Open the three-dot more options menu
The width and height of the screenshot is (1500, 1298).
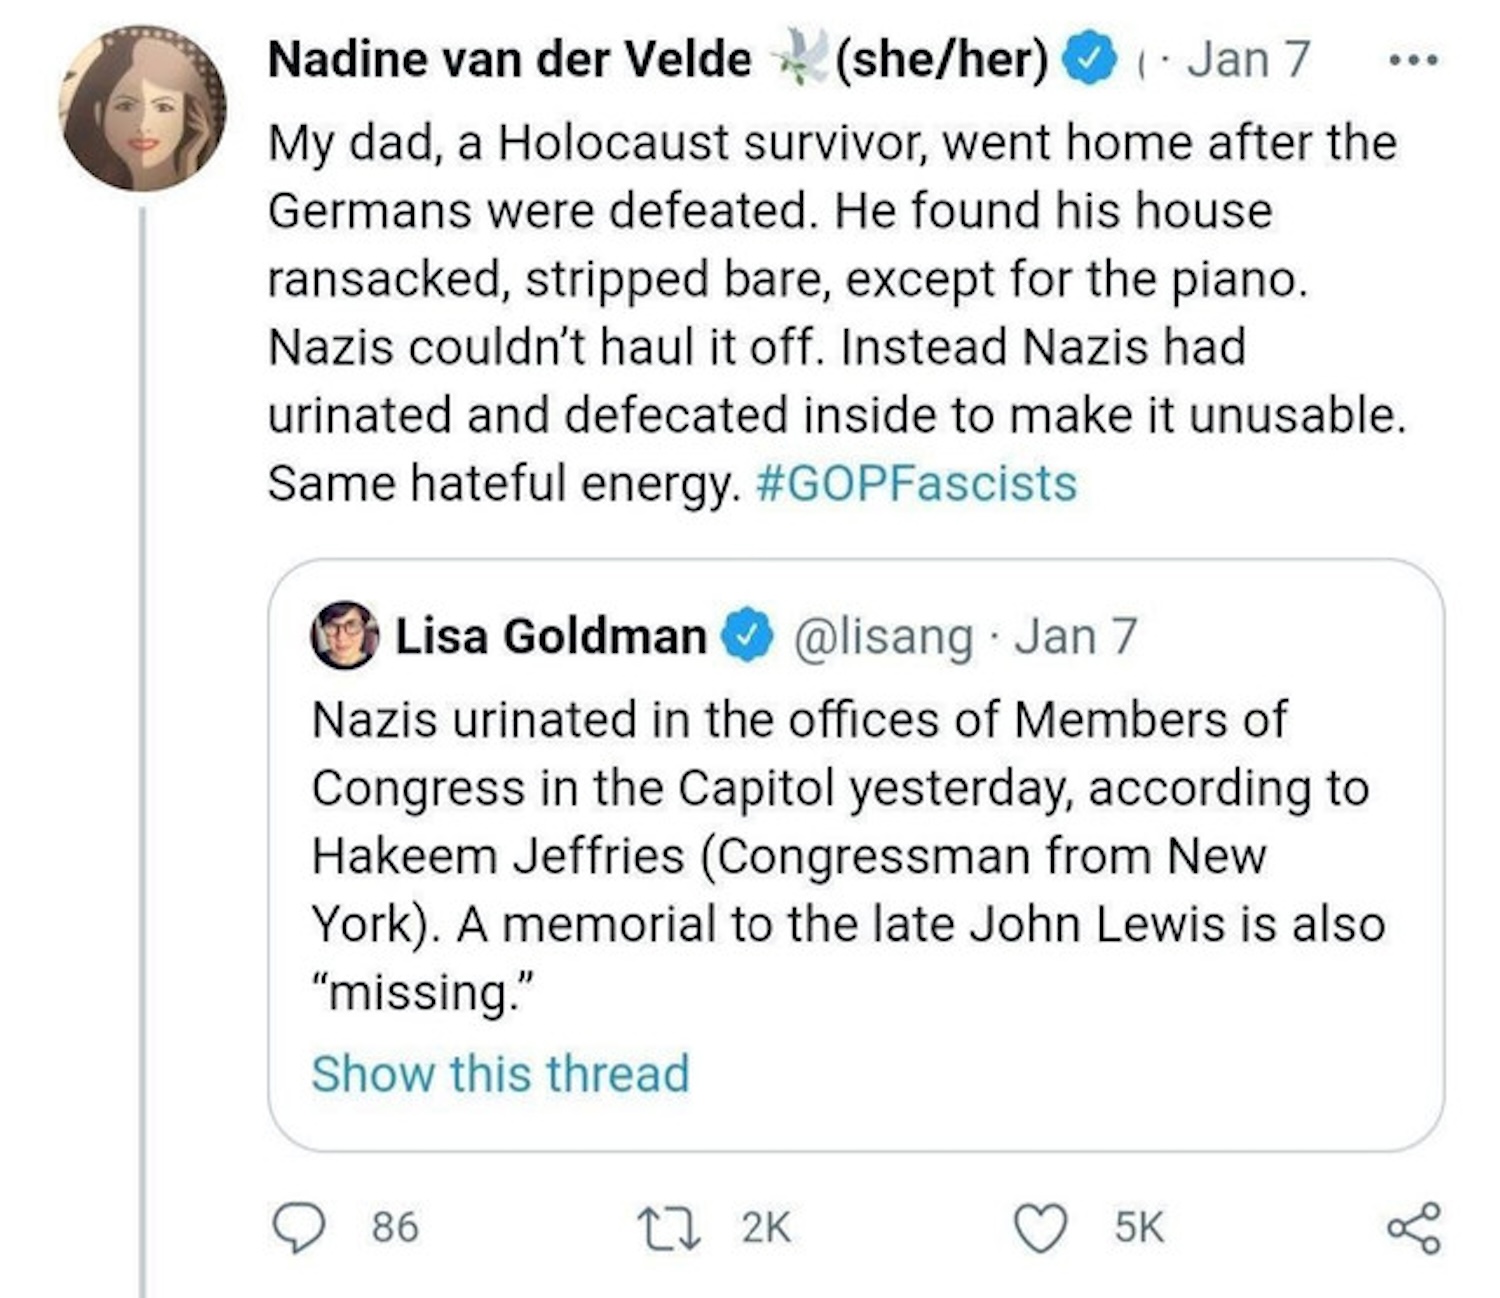1415,61
